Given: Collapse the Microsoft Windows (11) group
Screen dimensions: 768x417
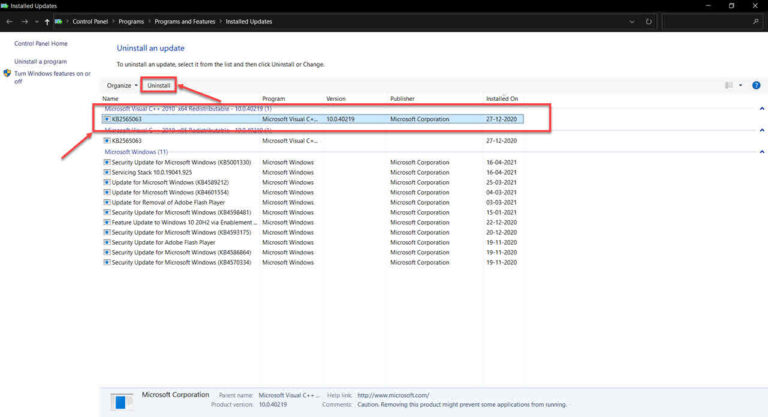Looking at the screenshot, I should (762, 152).
